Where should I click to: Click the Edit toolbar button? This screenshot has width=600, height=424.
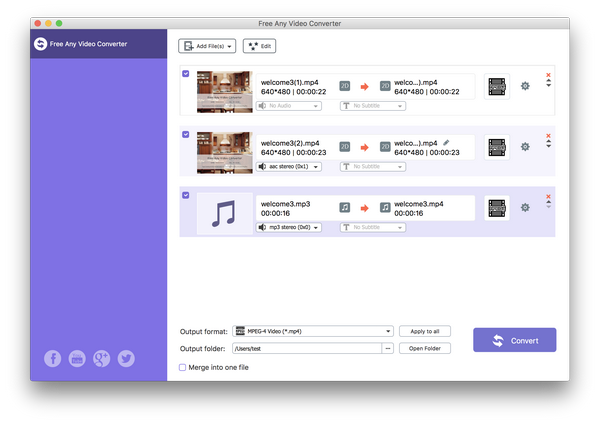pyautogui.click(x=259, y=46)
